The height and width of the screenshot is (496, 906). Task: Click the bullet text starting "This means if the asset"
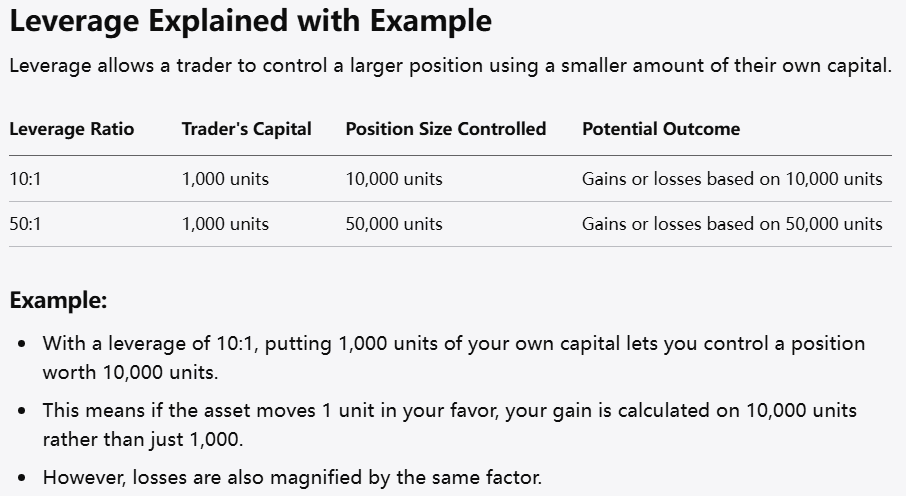click(449, 411)
